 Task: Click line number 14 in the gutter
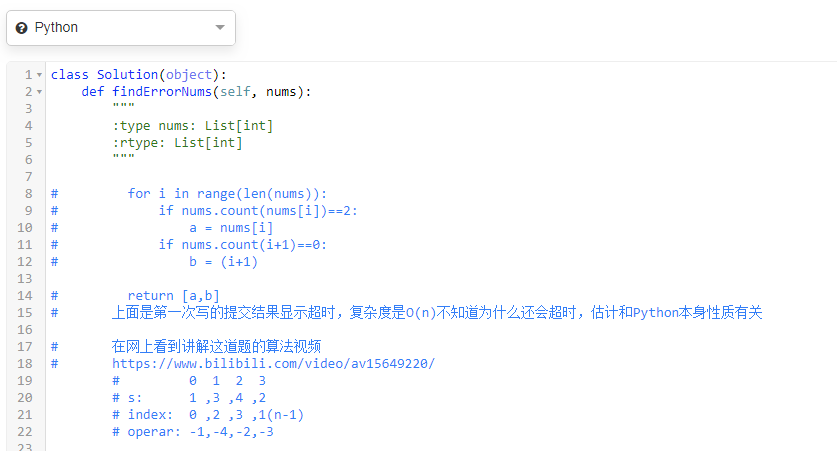(25, 296)
